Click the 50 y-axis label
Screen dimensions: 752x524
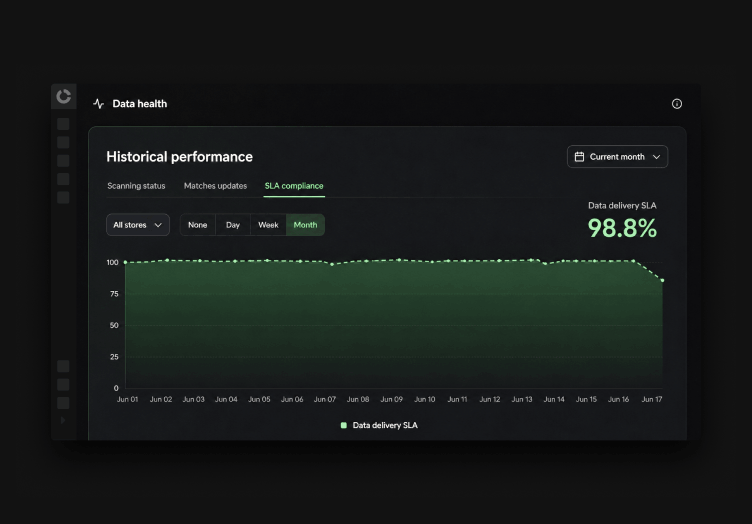point(114,326)
